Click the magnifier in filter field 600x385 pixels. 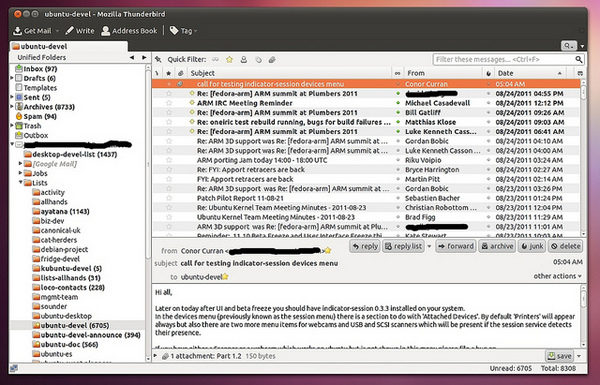579,60
